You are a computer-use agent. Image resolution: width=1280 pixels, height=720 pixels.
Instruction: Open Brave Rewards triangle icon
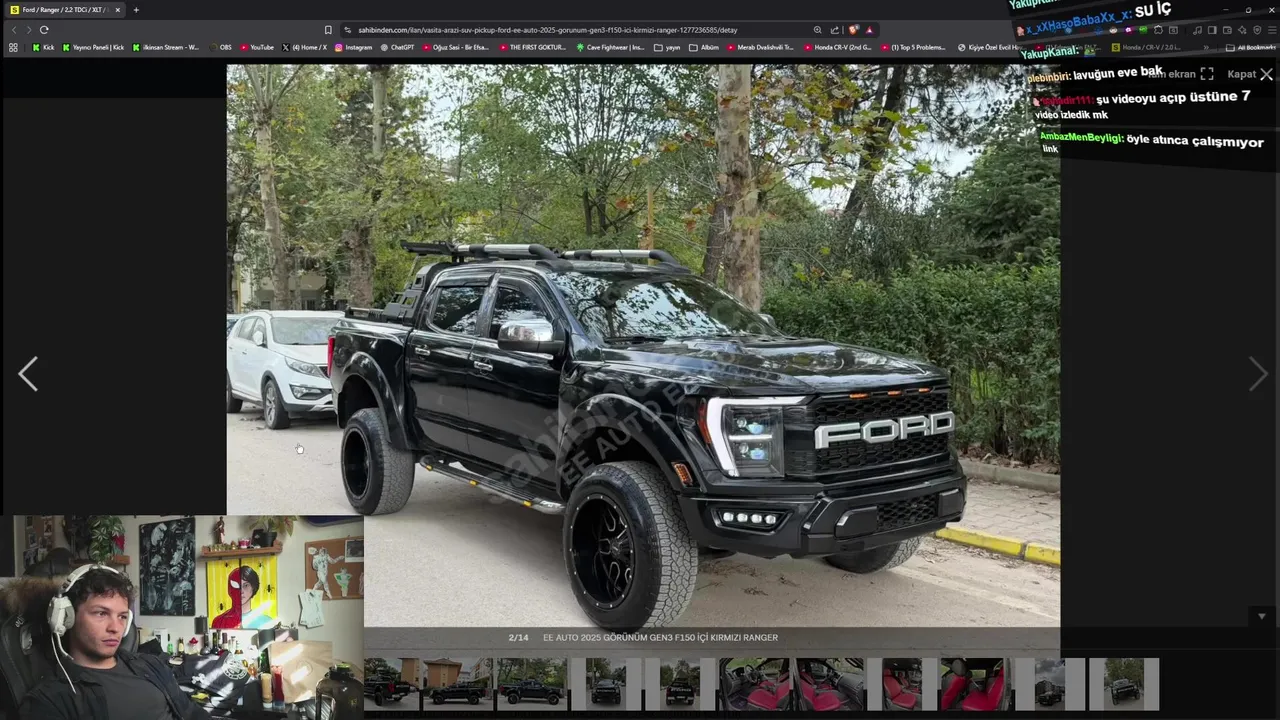(x=869, y=30)
